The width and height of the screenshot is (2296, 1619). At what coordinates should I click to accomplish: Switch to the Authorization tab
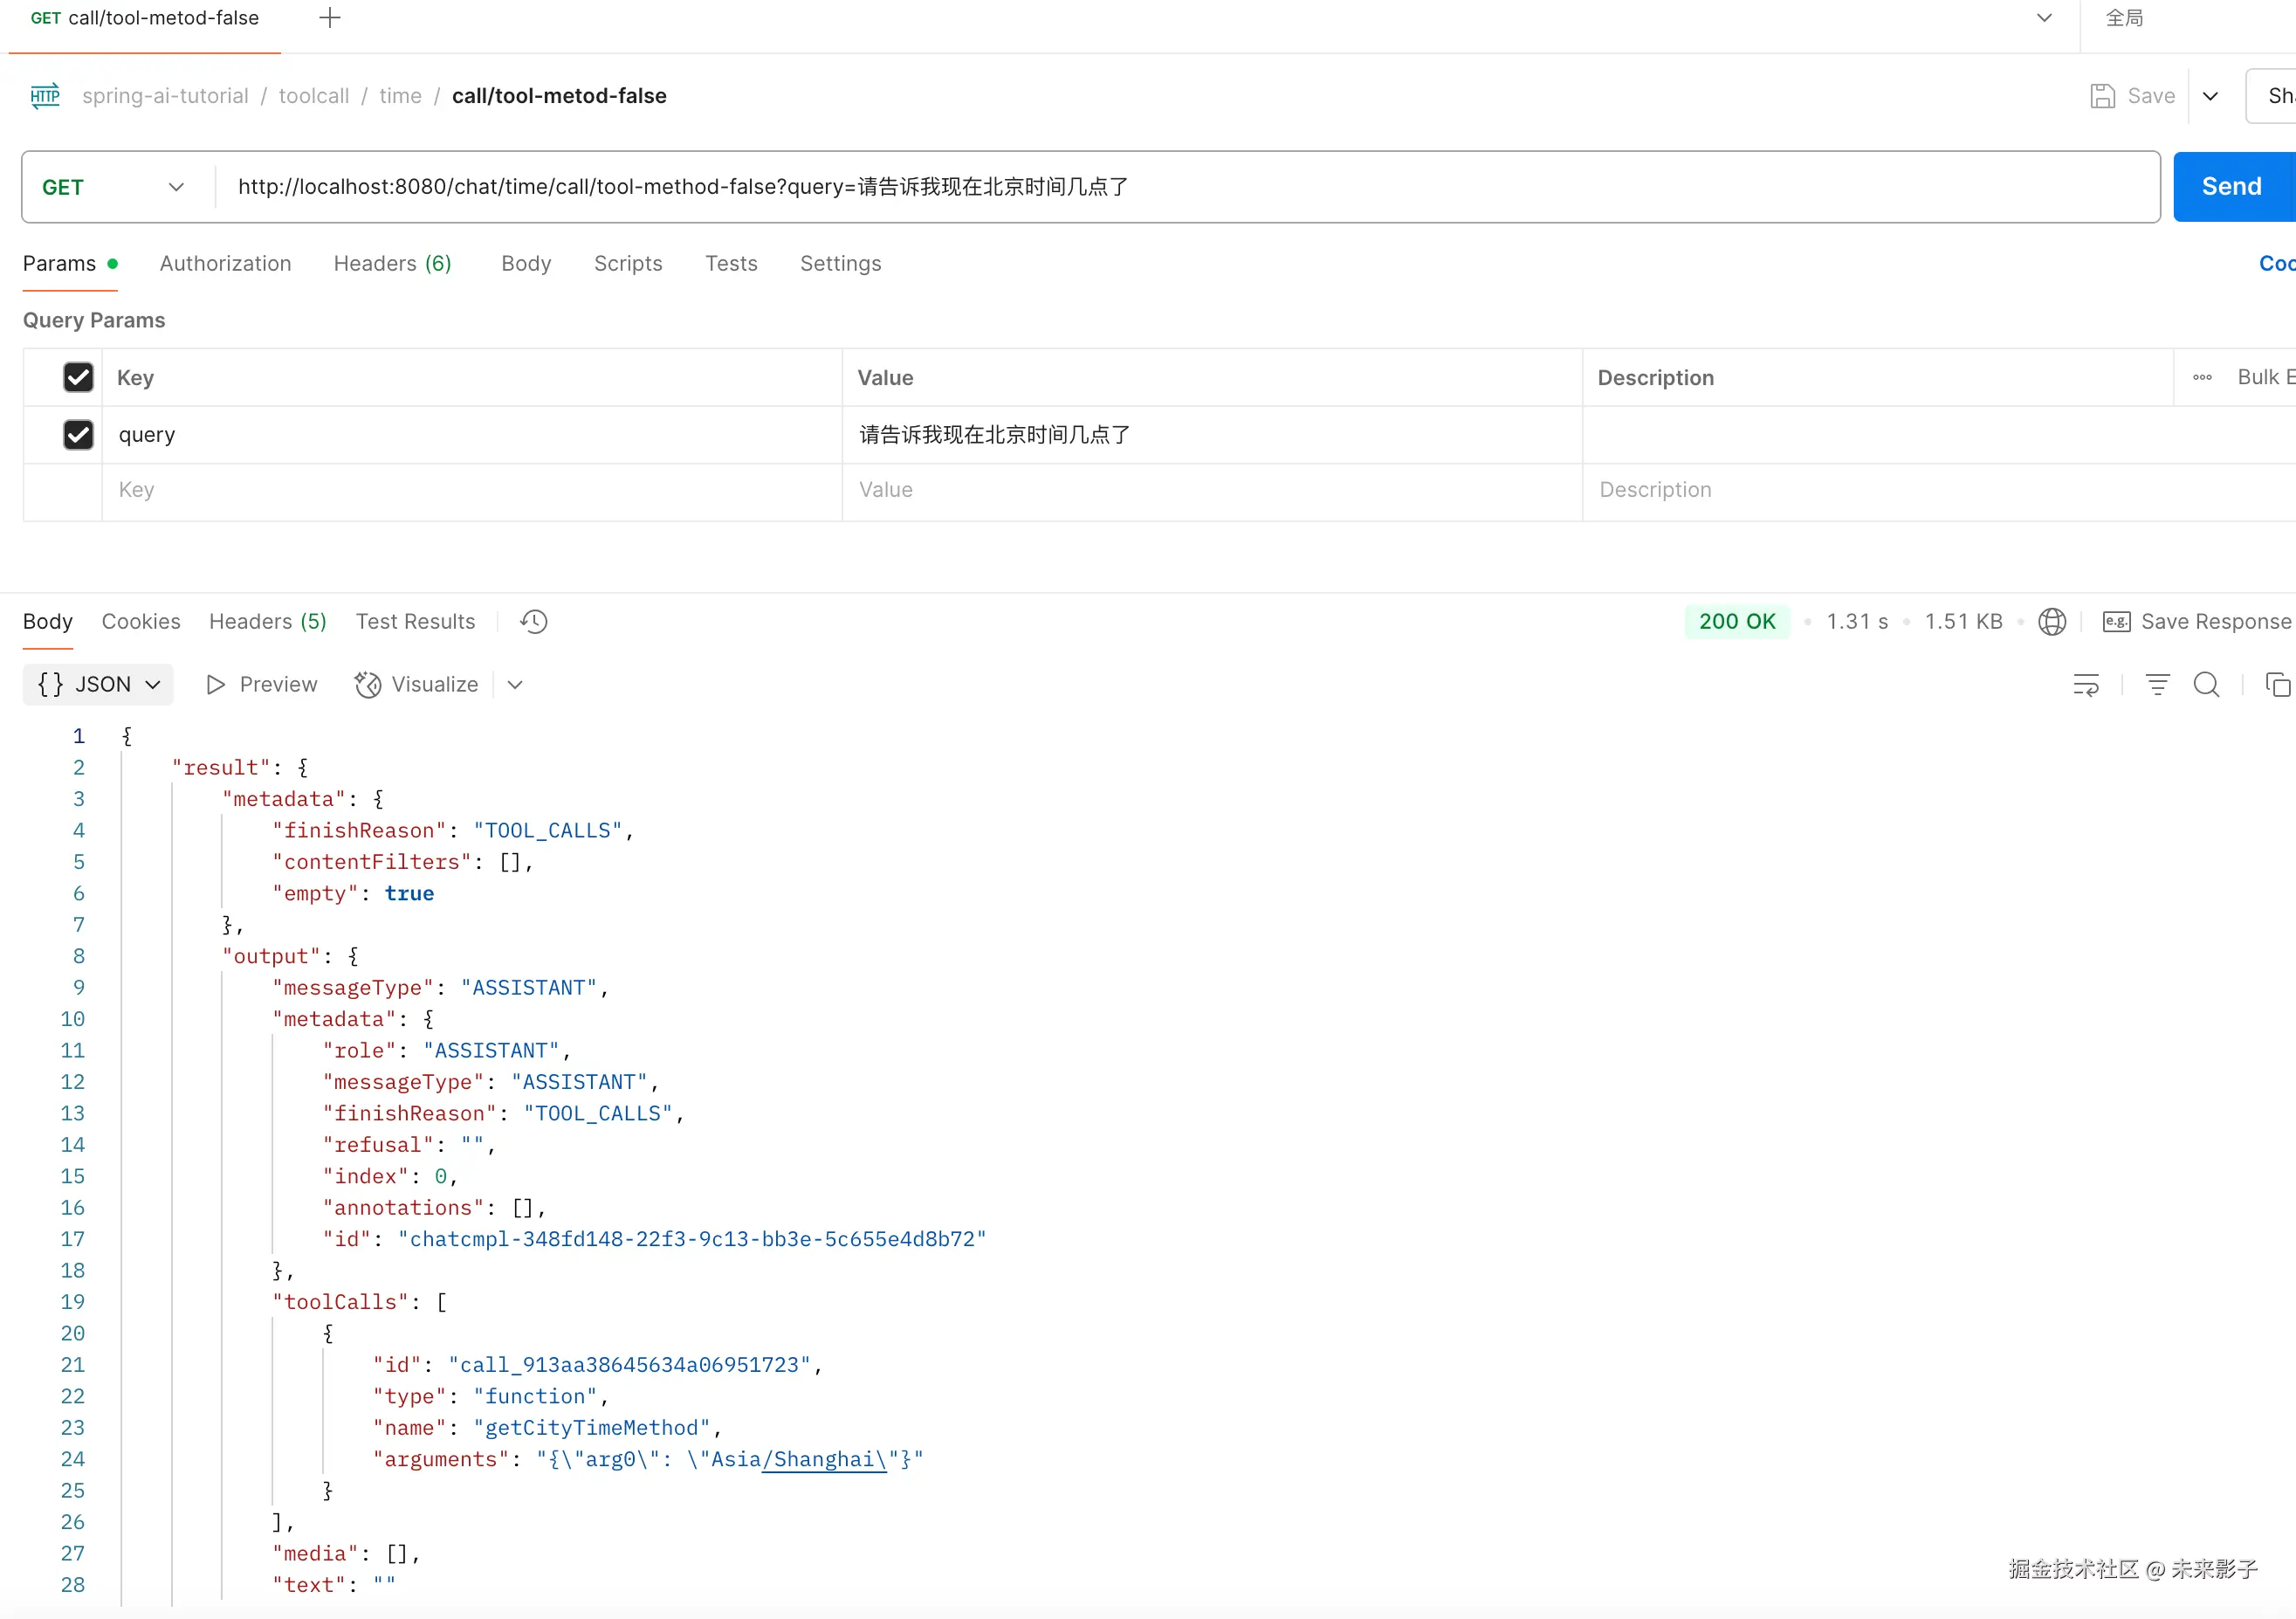pos(225,264)
